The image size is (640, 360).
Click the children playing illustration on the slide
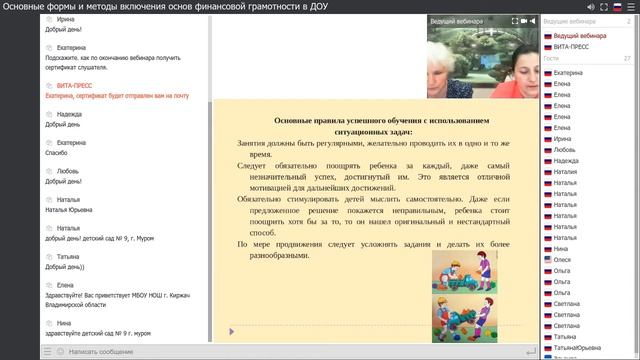click(x=464, y=296)
